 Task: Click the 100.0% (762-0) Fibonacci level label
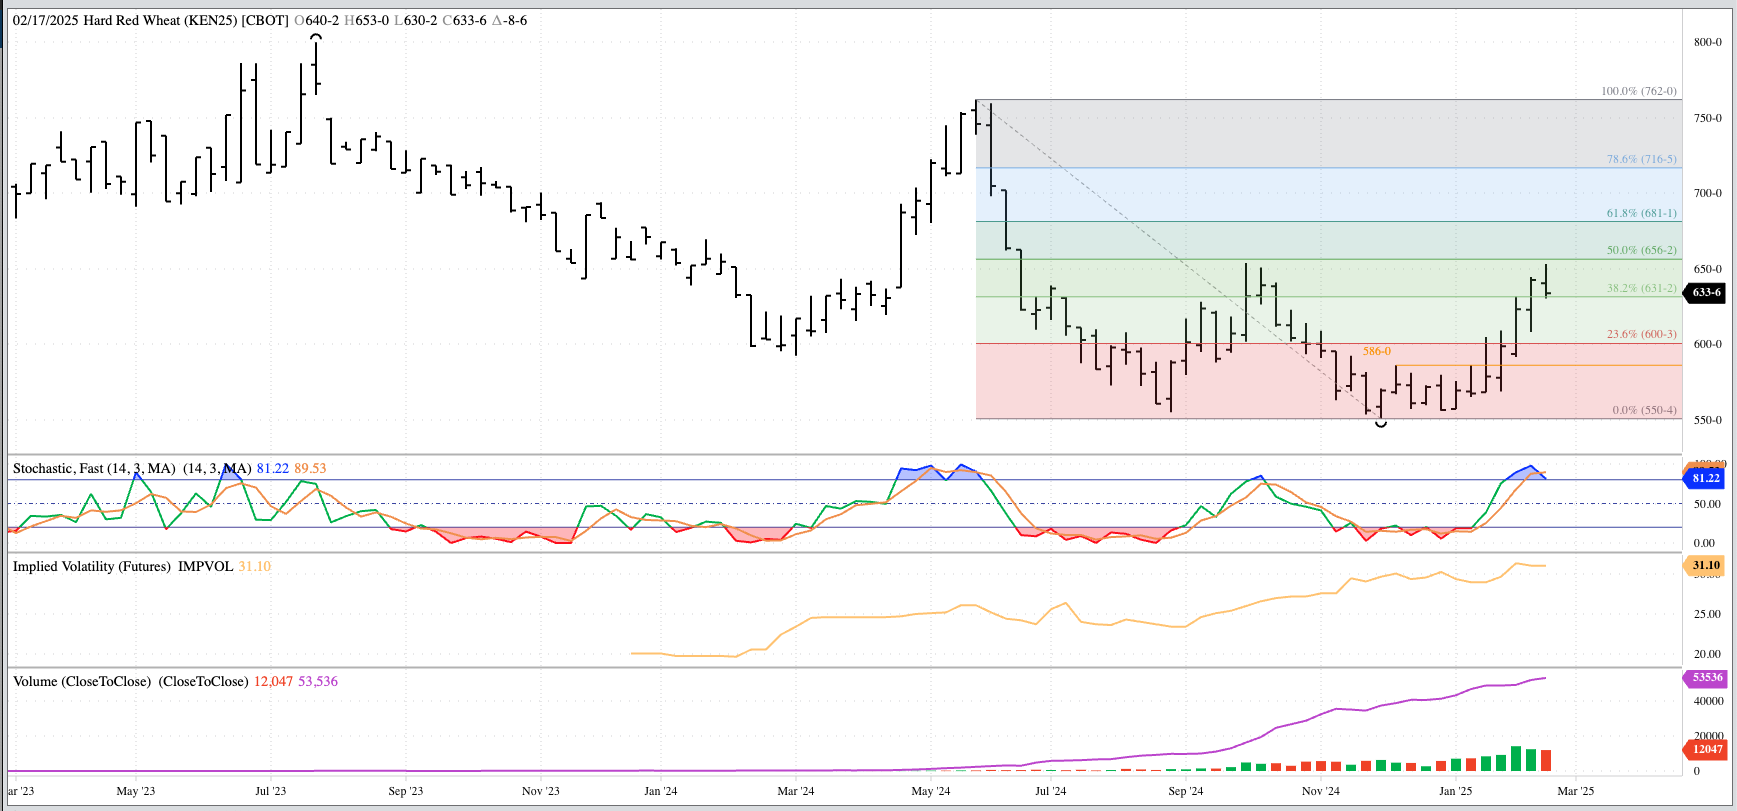click(x=1638, y=91)
